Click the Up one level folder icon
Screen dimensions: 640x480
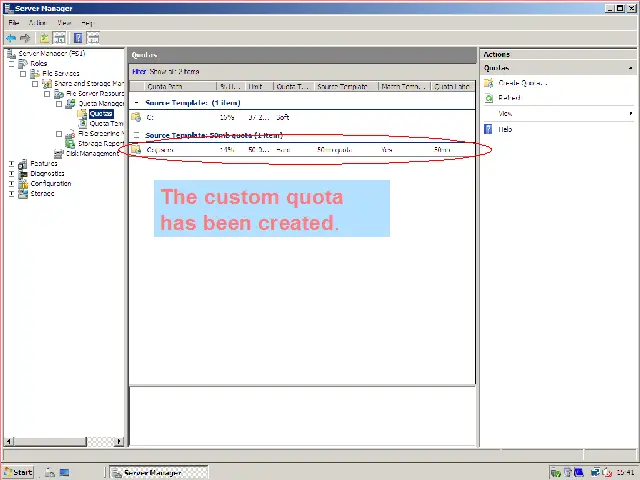click(44, 38)
